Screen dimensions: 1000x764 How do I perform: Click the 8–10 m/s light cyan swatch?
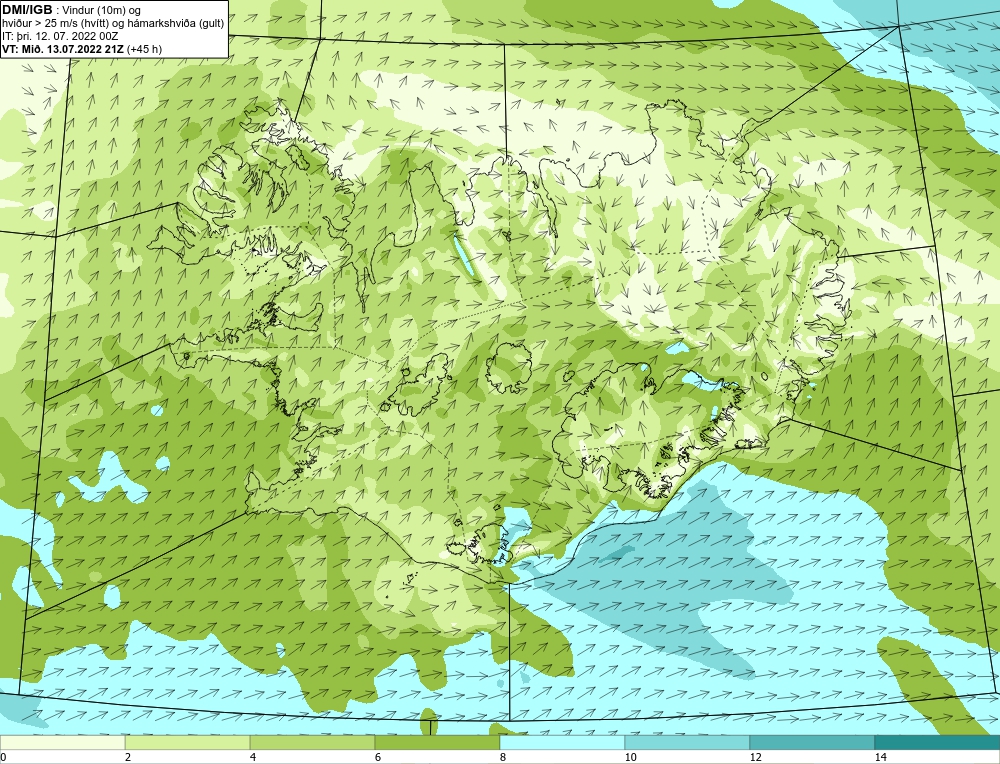click(562, 742)
